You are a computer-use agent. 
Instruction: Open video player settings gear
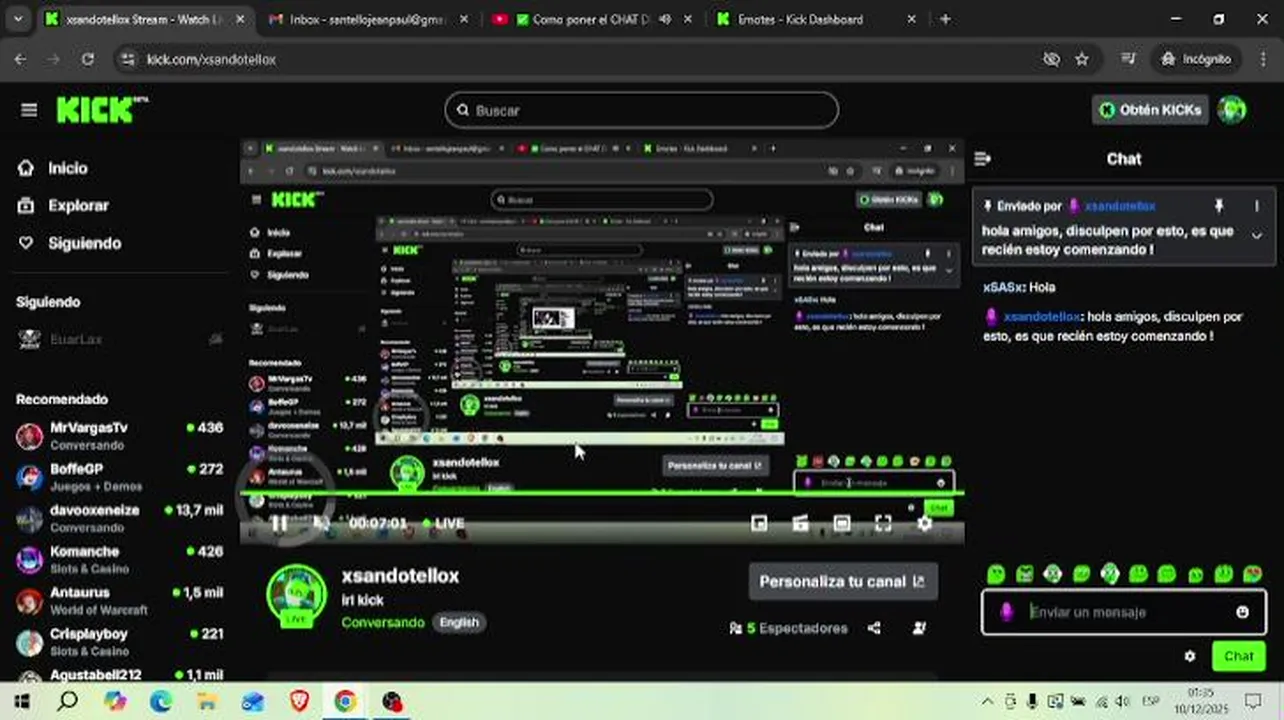pyautogui.click(x=925, y=523)
